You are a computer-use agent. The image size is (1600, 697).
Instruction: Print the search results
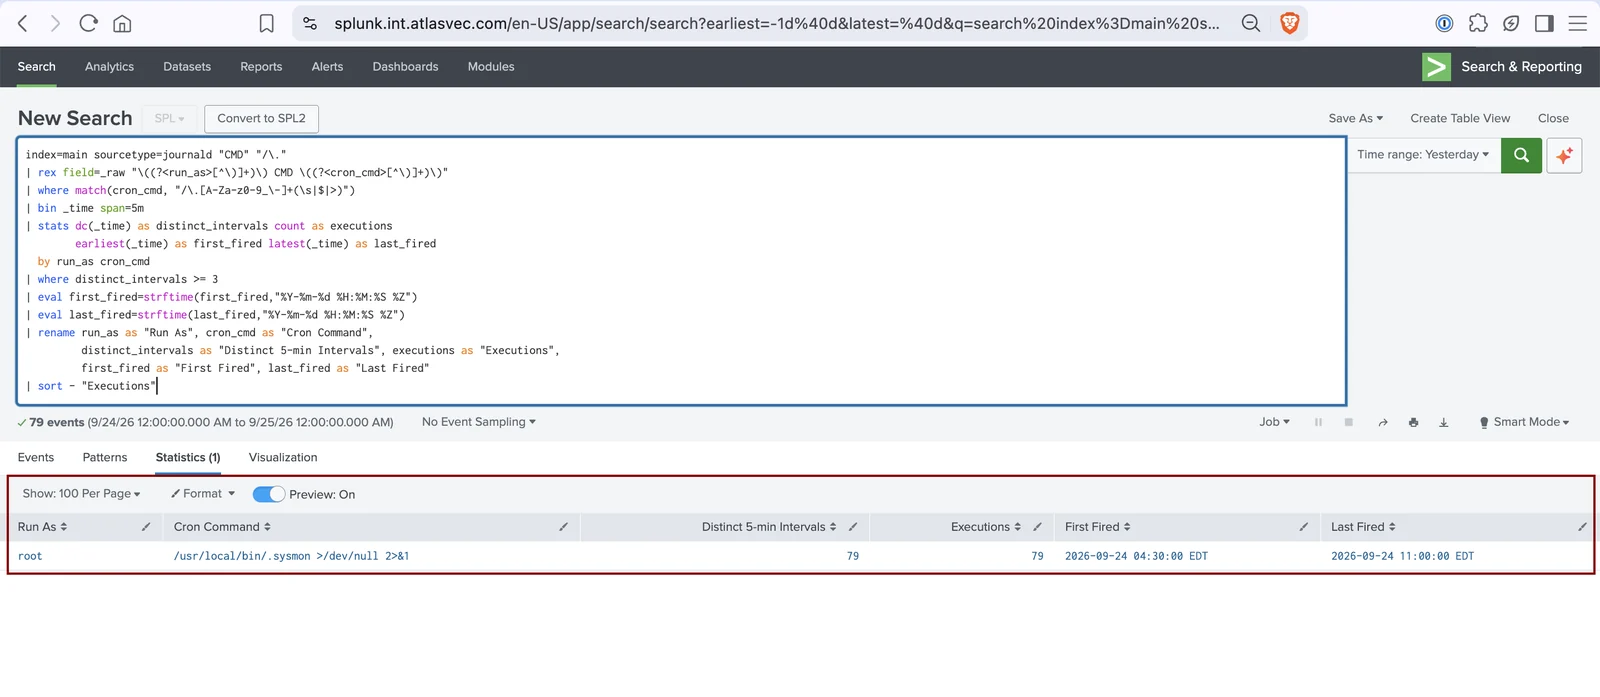pyautogui.click(x=1413, y=422)
